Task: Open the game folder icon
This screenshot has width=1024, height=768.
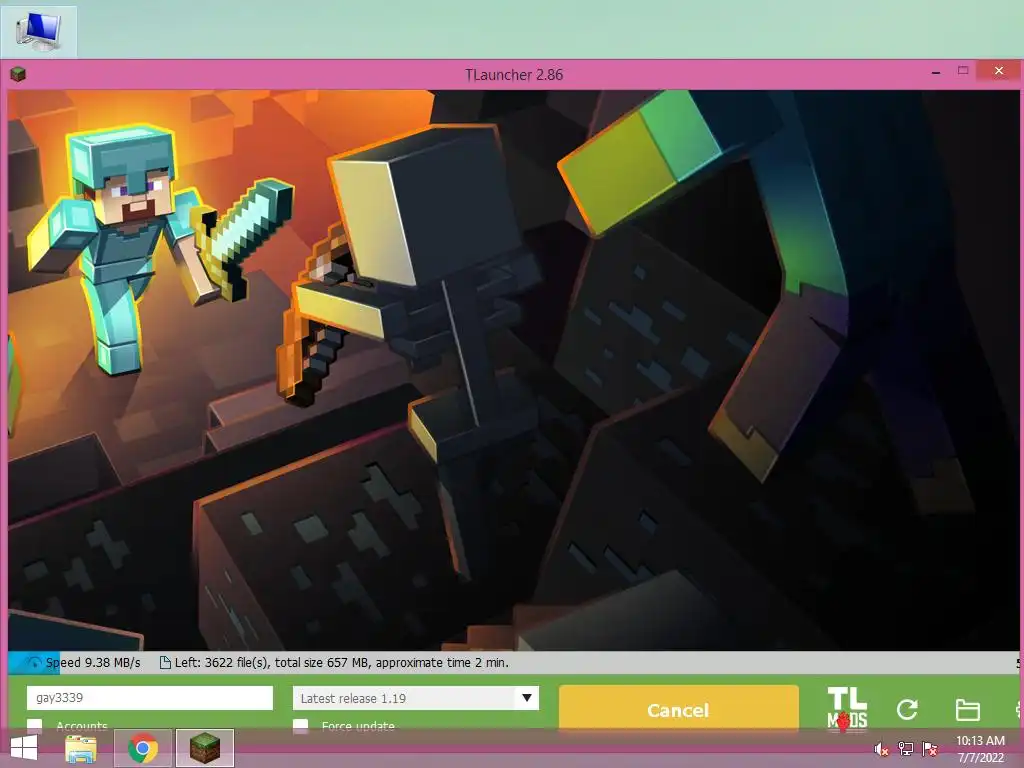Action: (967, 709)
